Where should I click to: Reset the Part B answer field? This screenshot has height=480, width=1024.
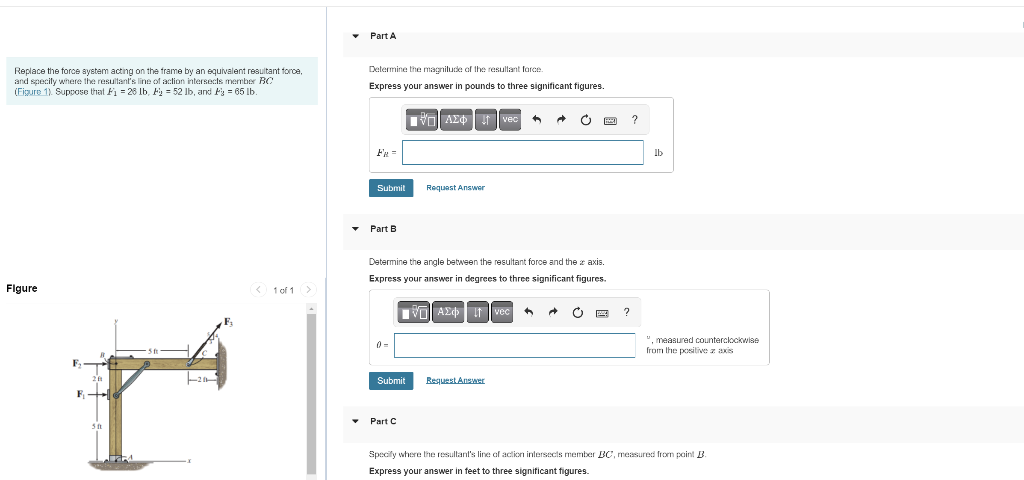coord(578,312)
